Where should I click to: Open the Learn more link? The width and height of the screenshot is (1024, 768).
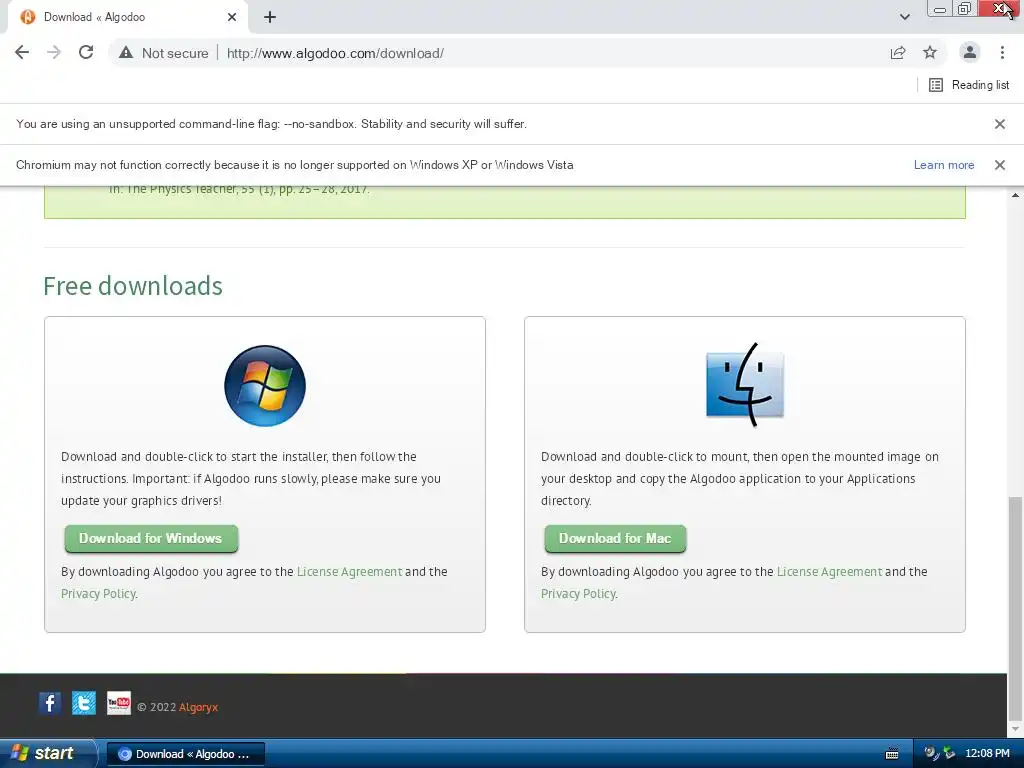[x=944, y=165]
